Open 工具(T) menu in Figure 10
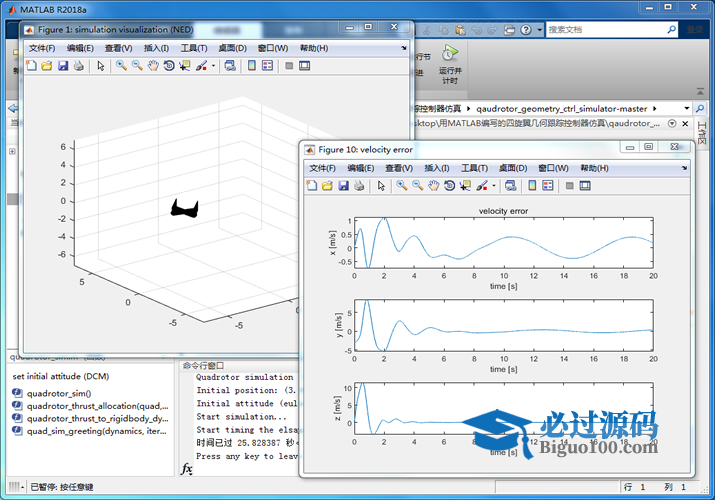This screenshot has width=715, height=500. tap(475, 168)
